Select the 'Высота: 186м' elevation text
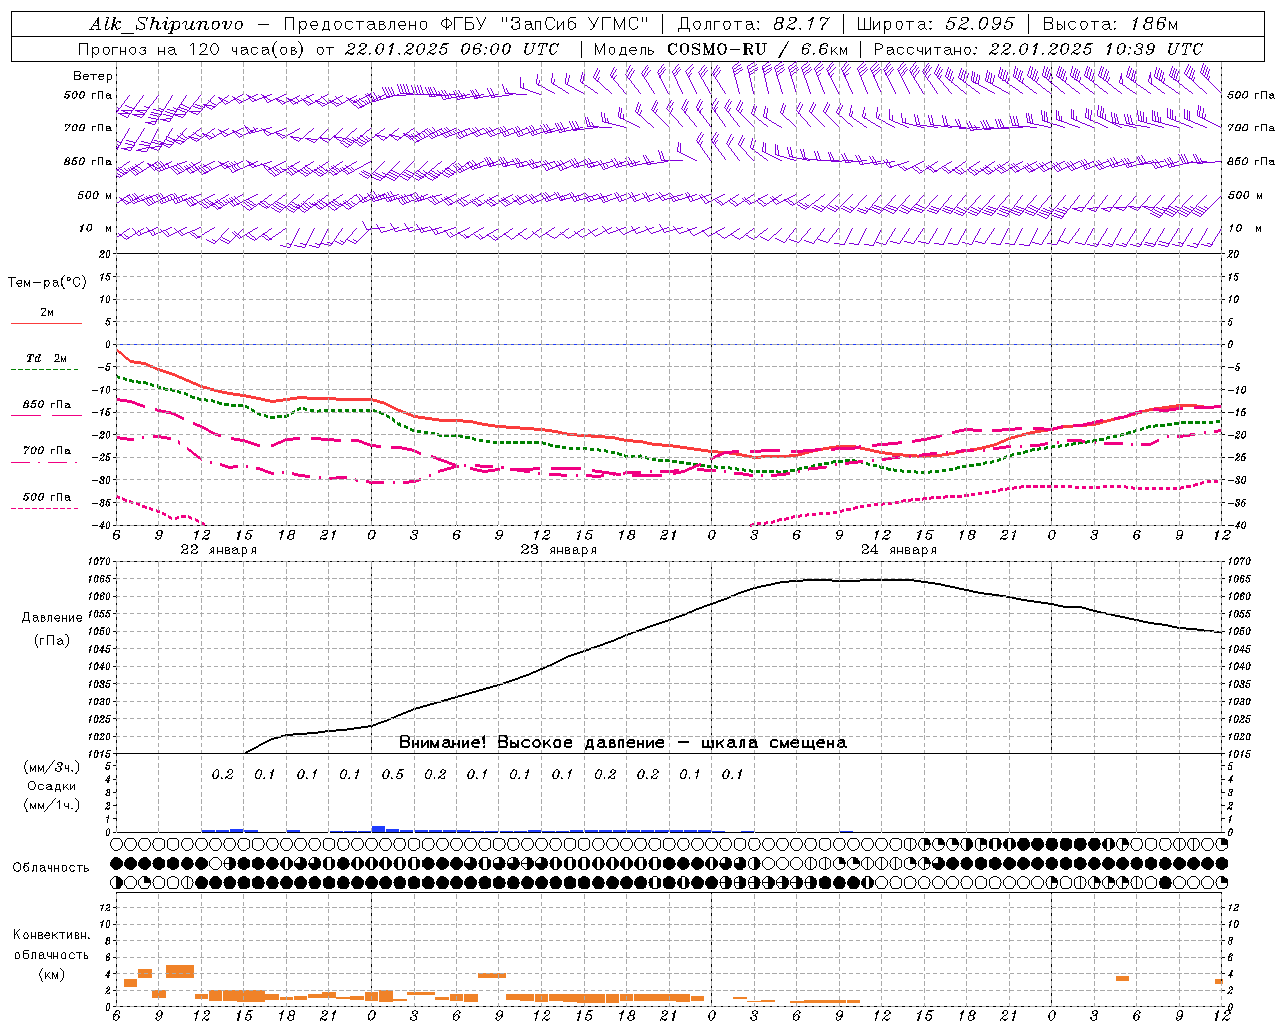 [x=1110, y=24]
